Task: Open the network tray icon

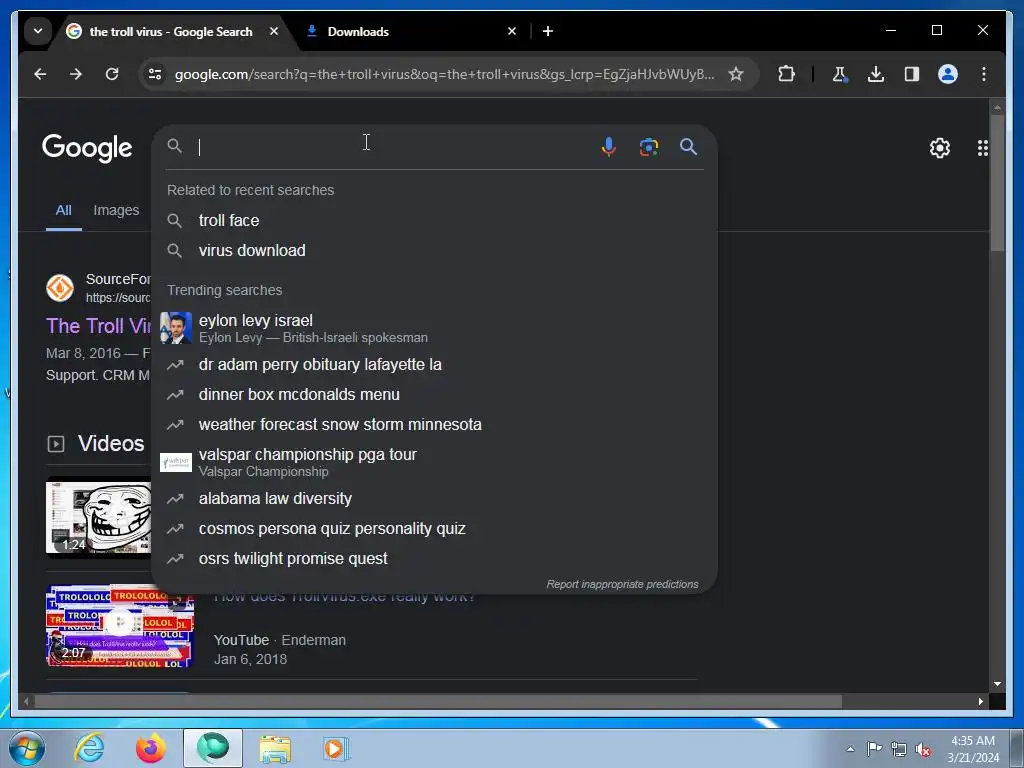Action: (899, 749)
